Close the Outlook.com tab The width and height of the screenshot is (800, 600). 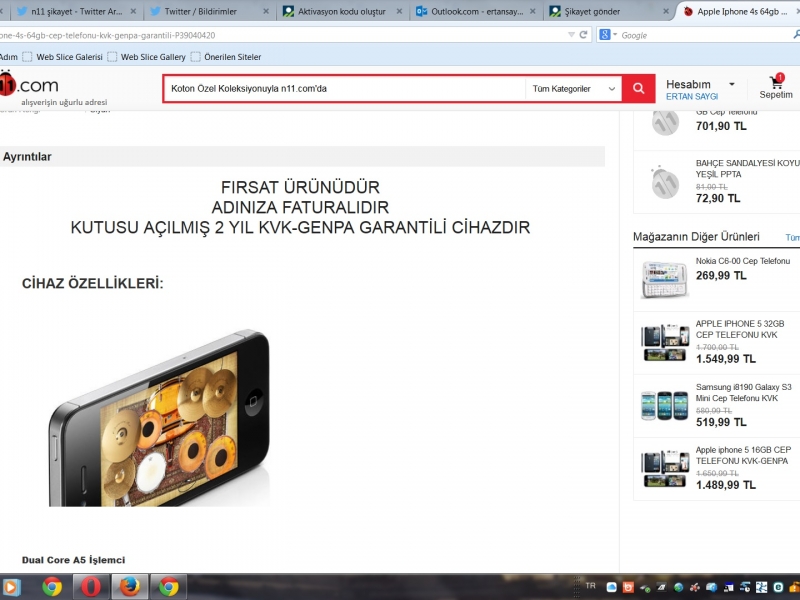point(533,11)
